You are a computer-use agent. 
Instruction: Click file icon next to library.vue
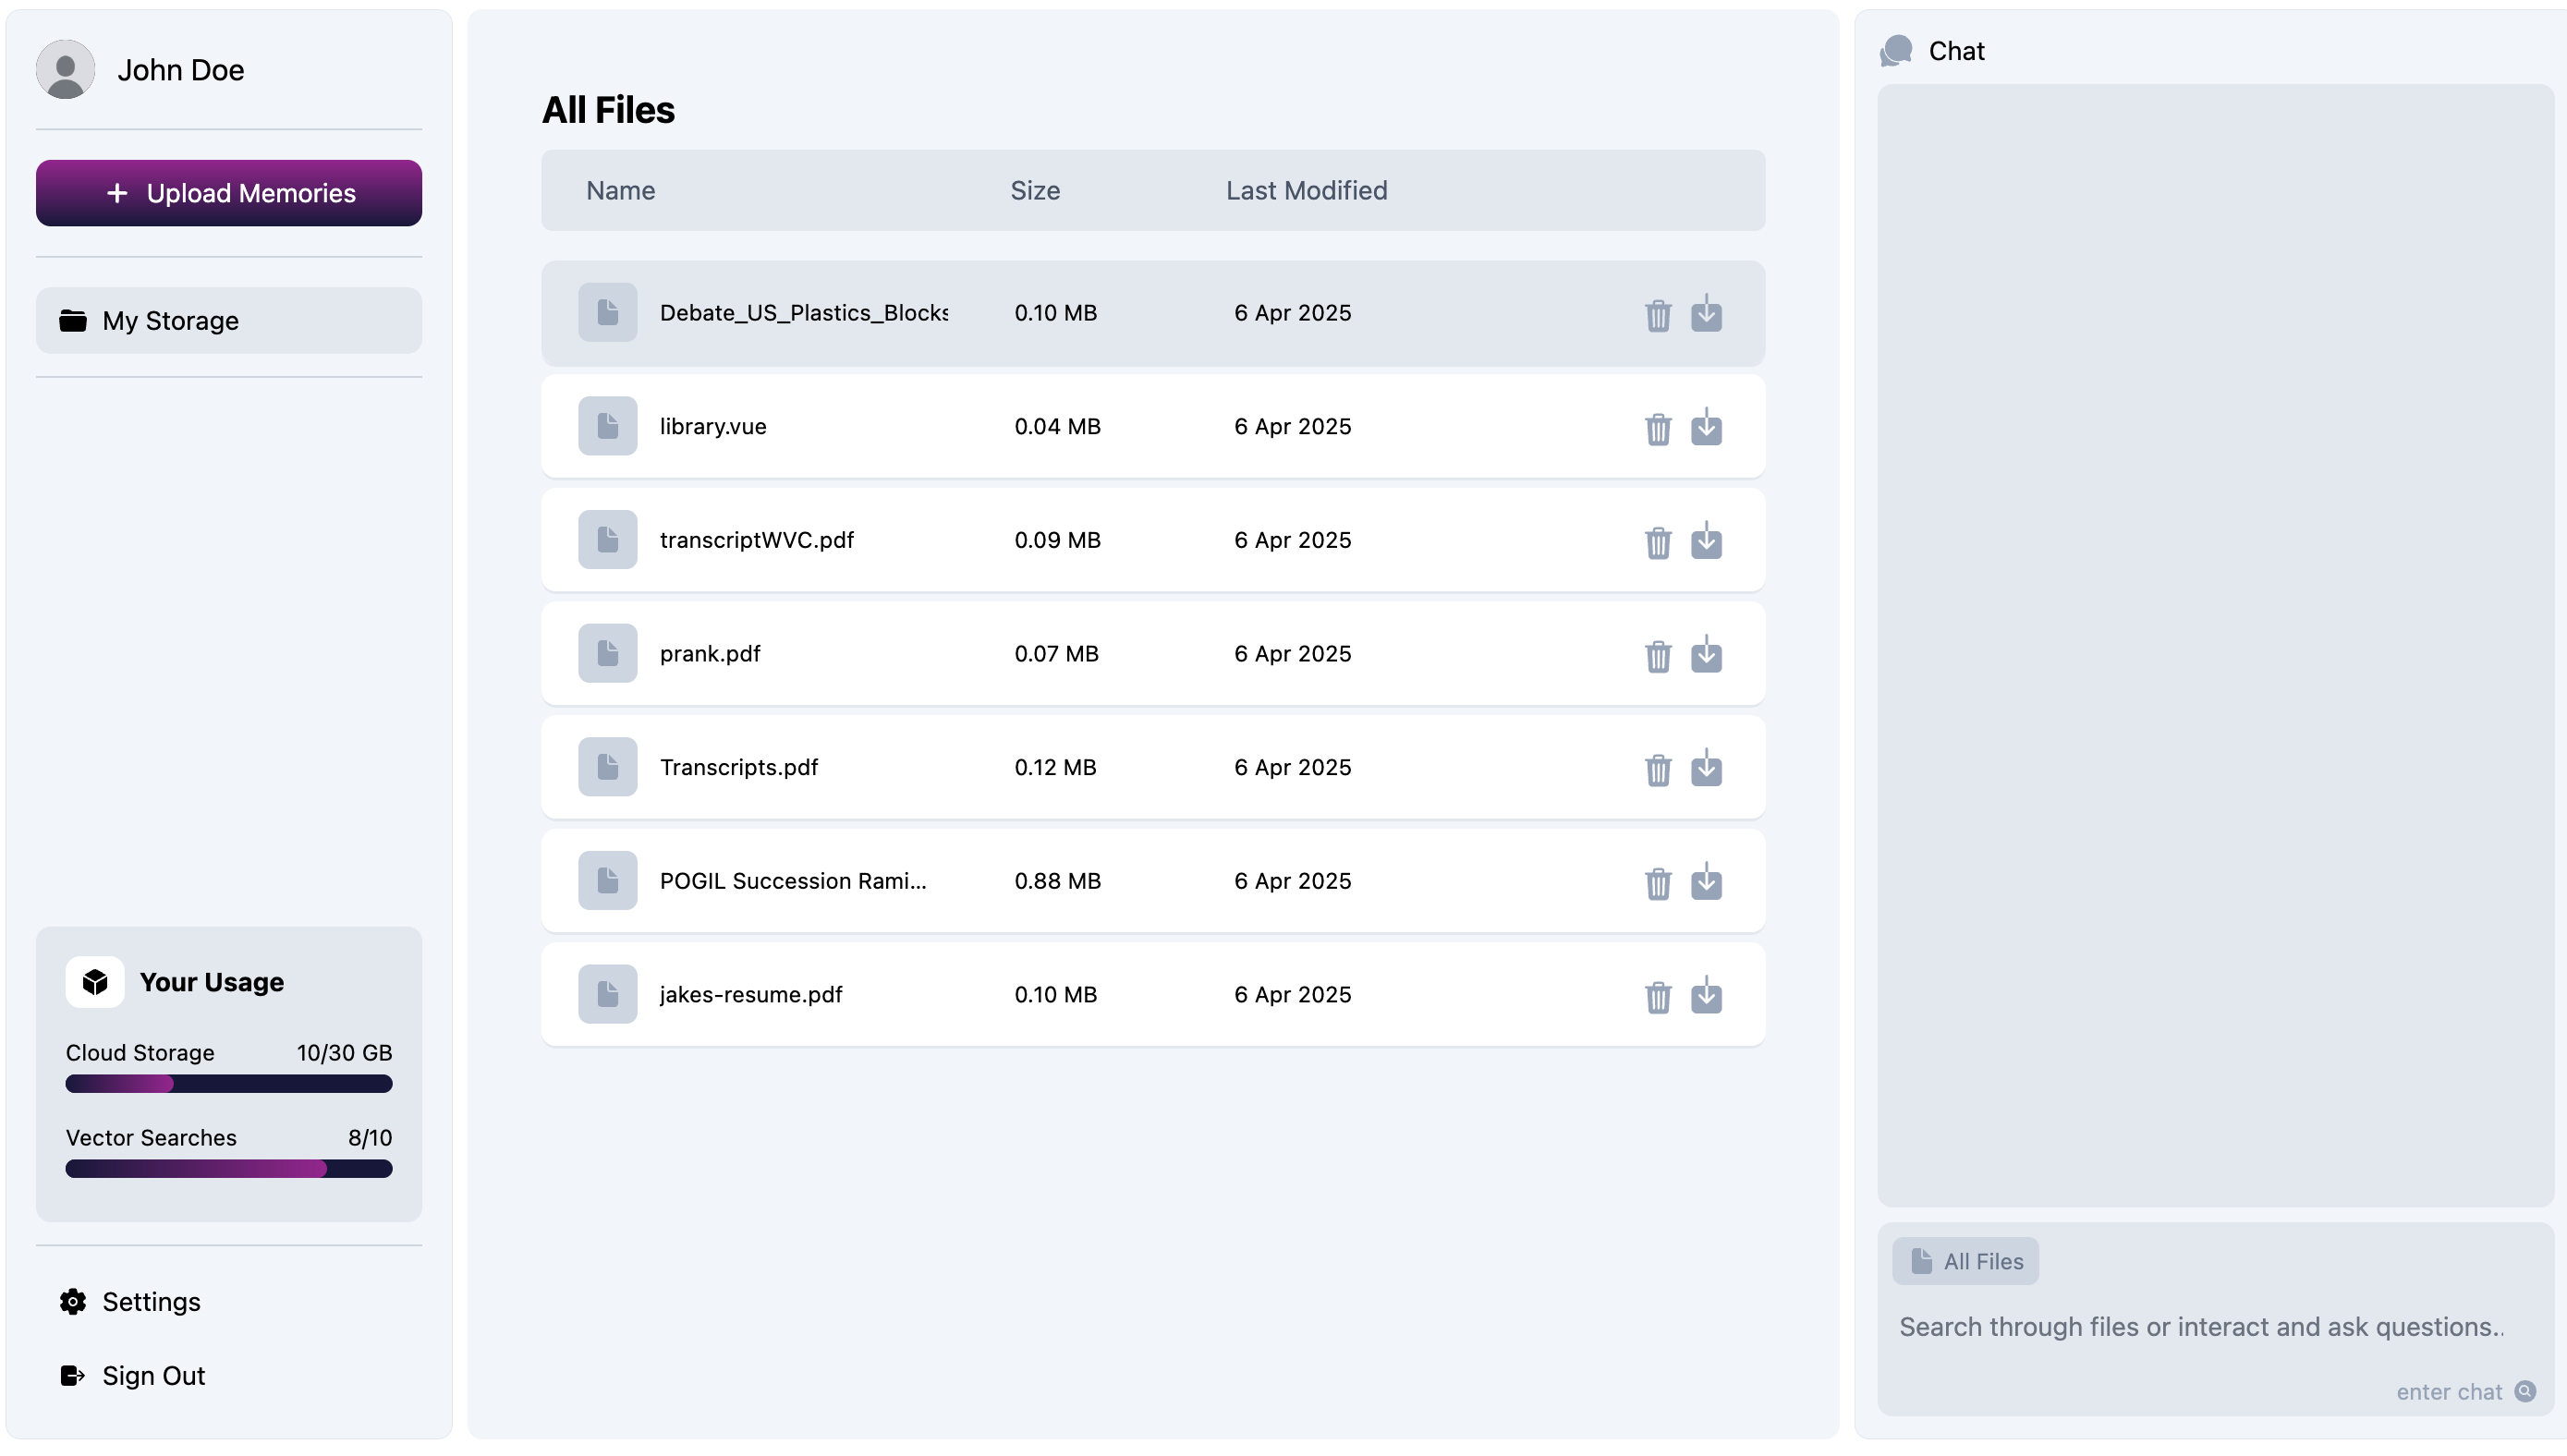coord(607,426)
